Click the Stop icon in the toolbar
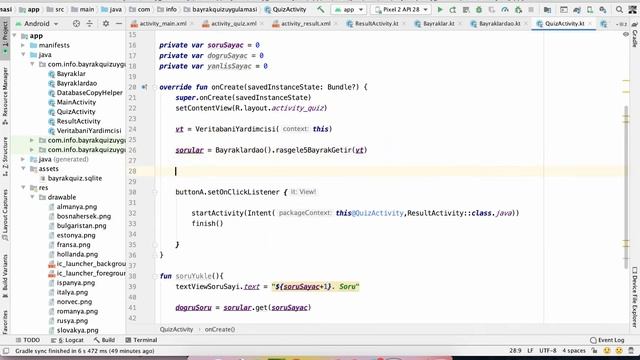This screenshot has width=640, height=360. [x=531, y=9]
